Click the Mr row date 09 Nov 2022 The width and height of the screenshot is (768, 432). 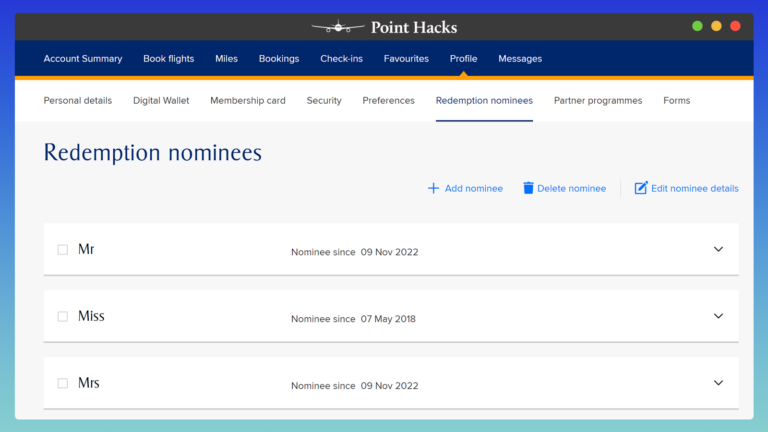coord(389,252)
